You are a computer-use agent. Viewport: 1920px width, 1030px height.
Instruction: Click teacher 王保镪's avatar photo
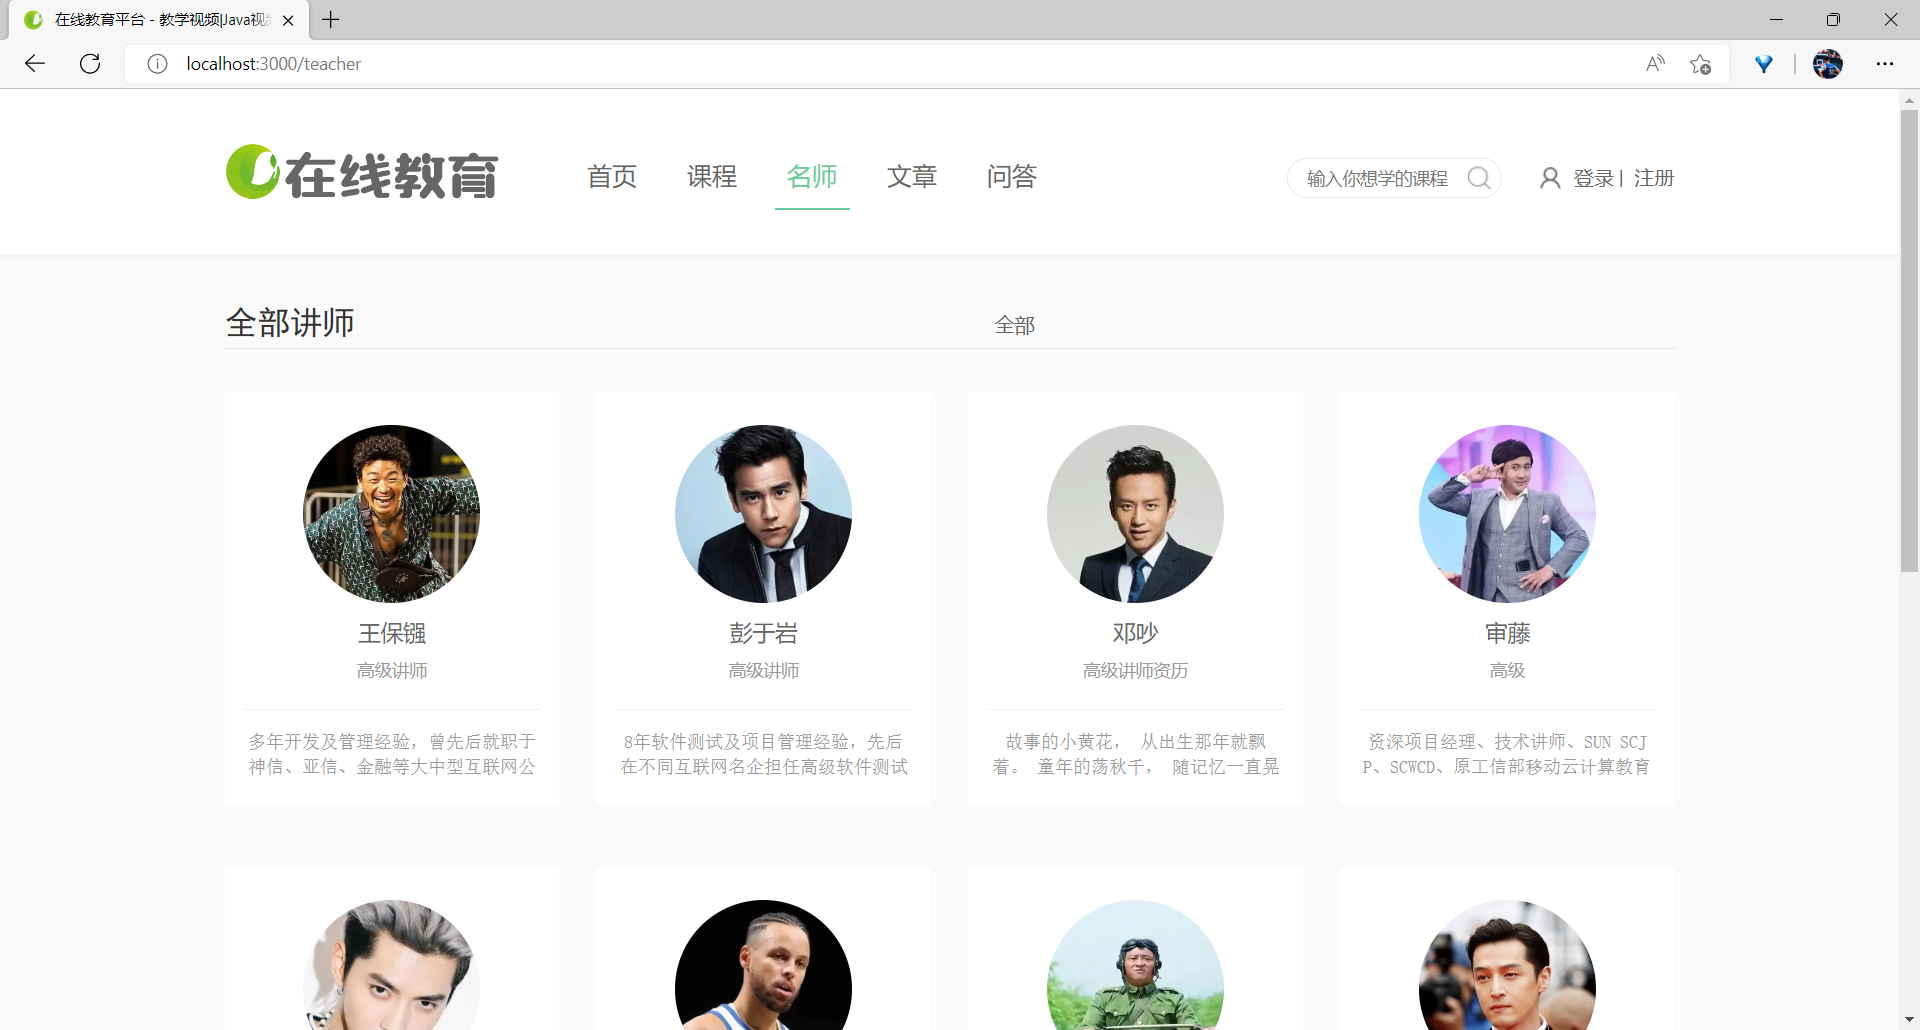391,513
